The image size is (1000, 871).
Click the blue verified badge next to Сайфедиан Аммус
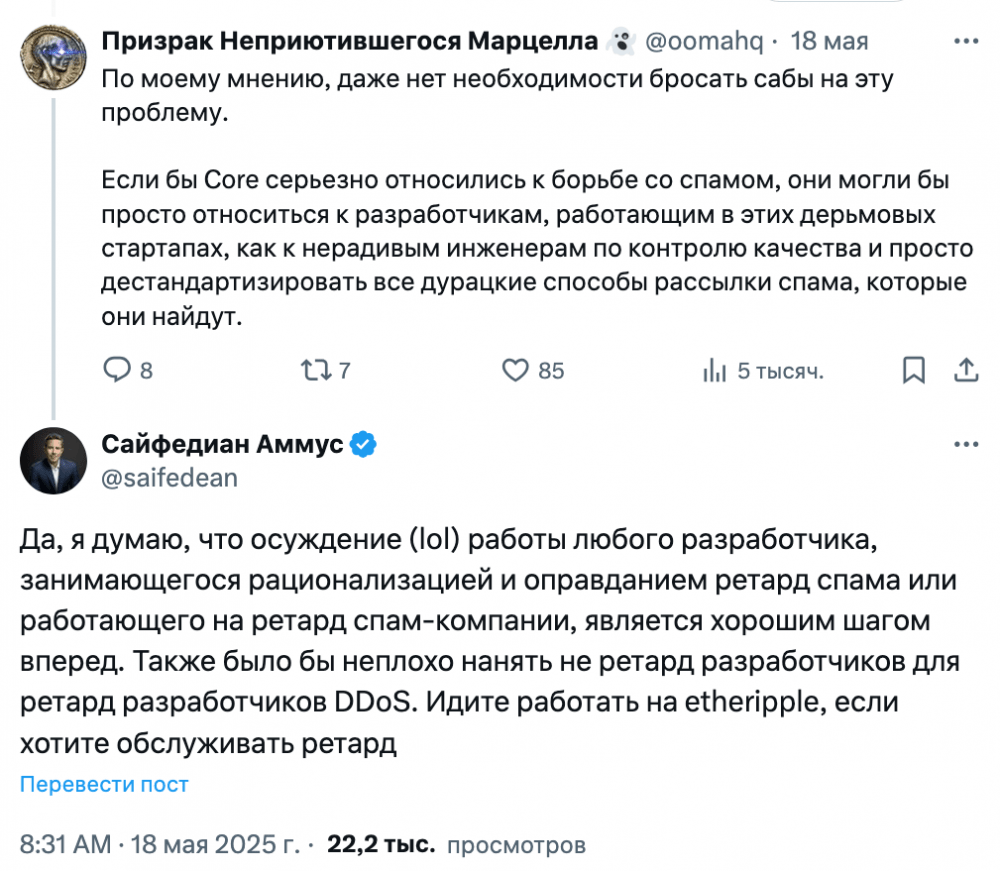(x=363, y=444)
